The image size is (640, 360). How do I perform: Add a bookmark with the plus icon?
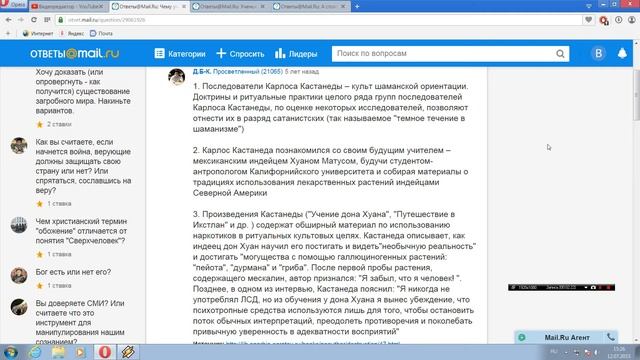coord(8,33)
